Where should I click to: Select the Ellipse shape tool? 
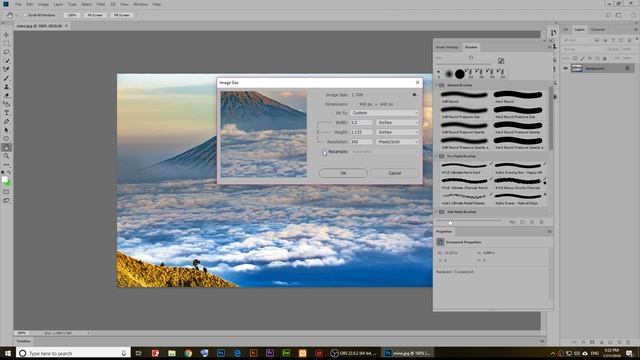(x=6, y=139)
